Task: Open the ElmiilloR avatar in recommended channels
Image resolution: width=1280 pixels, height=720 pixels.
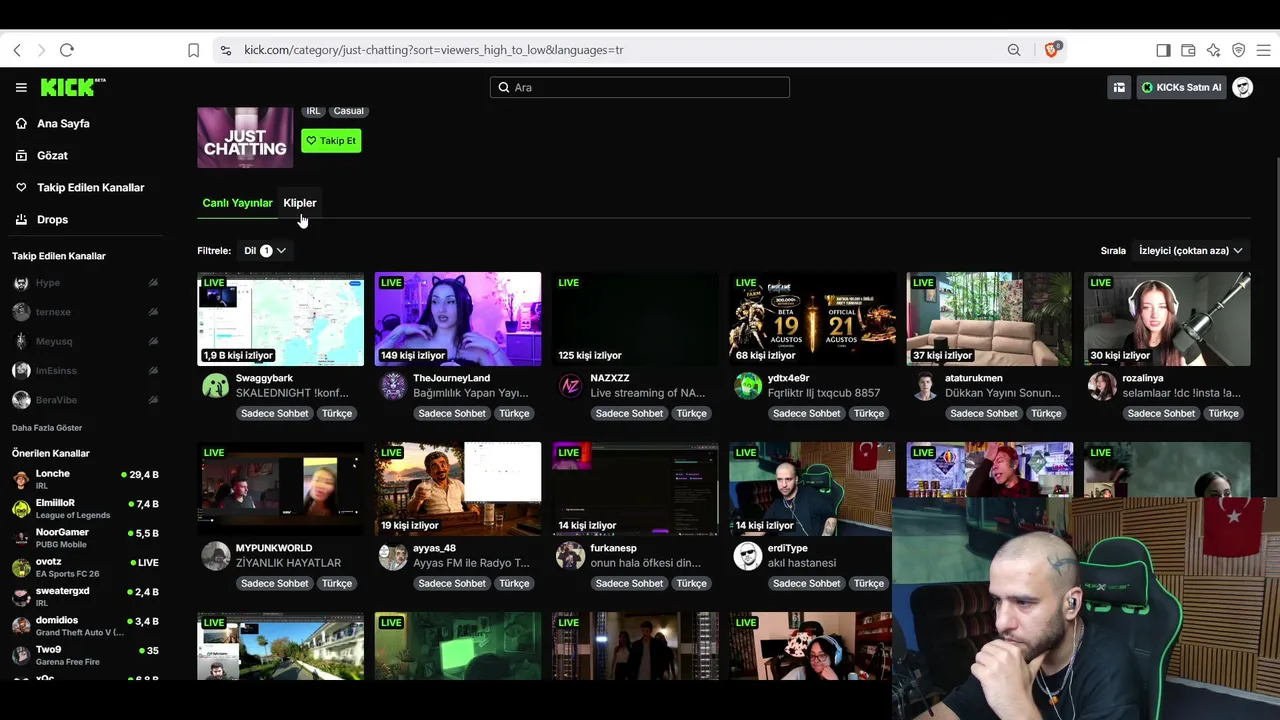Action: [x=21, y=509]
